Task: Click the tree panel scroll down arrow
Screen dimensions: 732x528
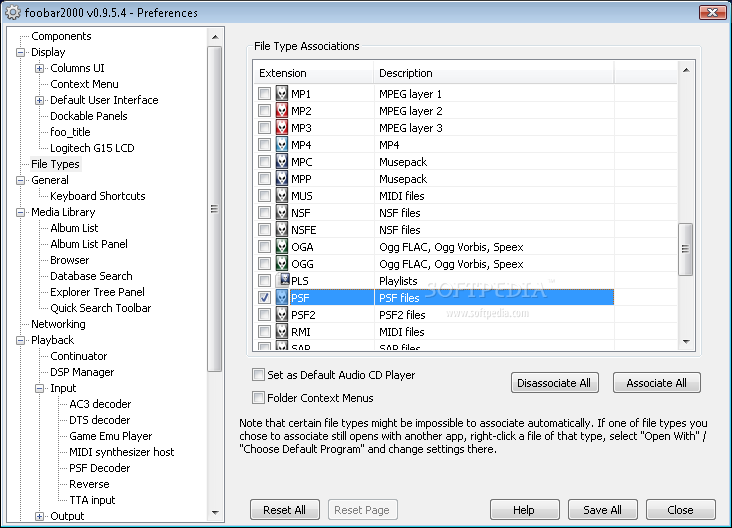Action: point(215,513)
